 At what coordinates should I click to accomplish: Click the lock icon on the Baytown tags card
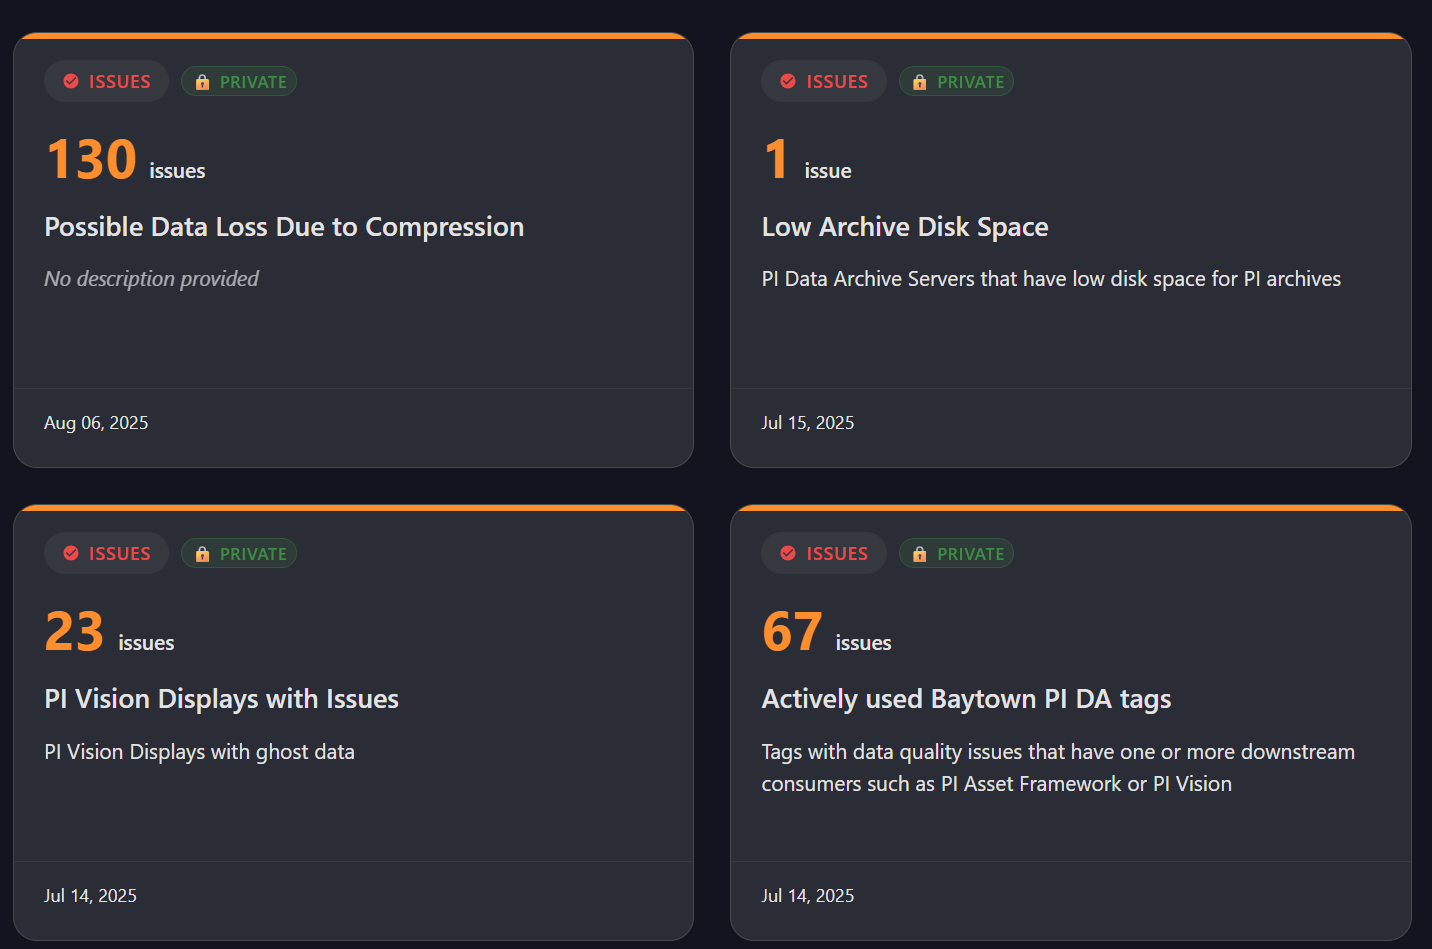pos(920,554)
